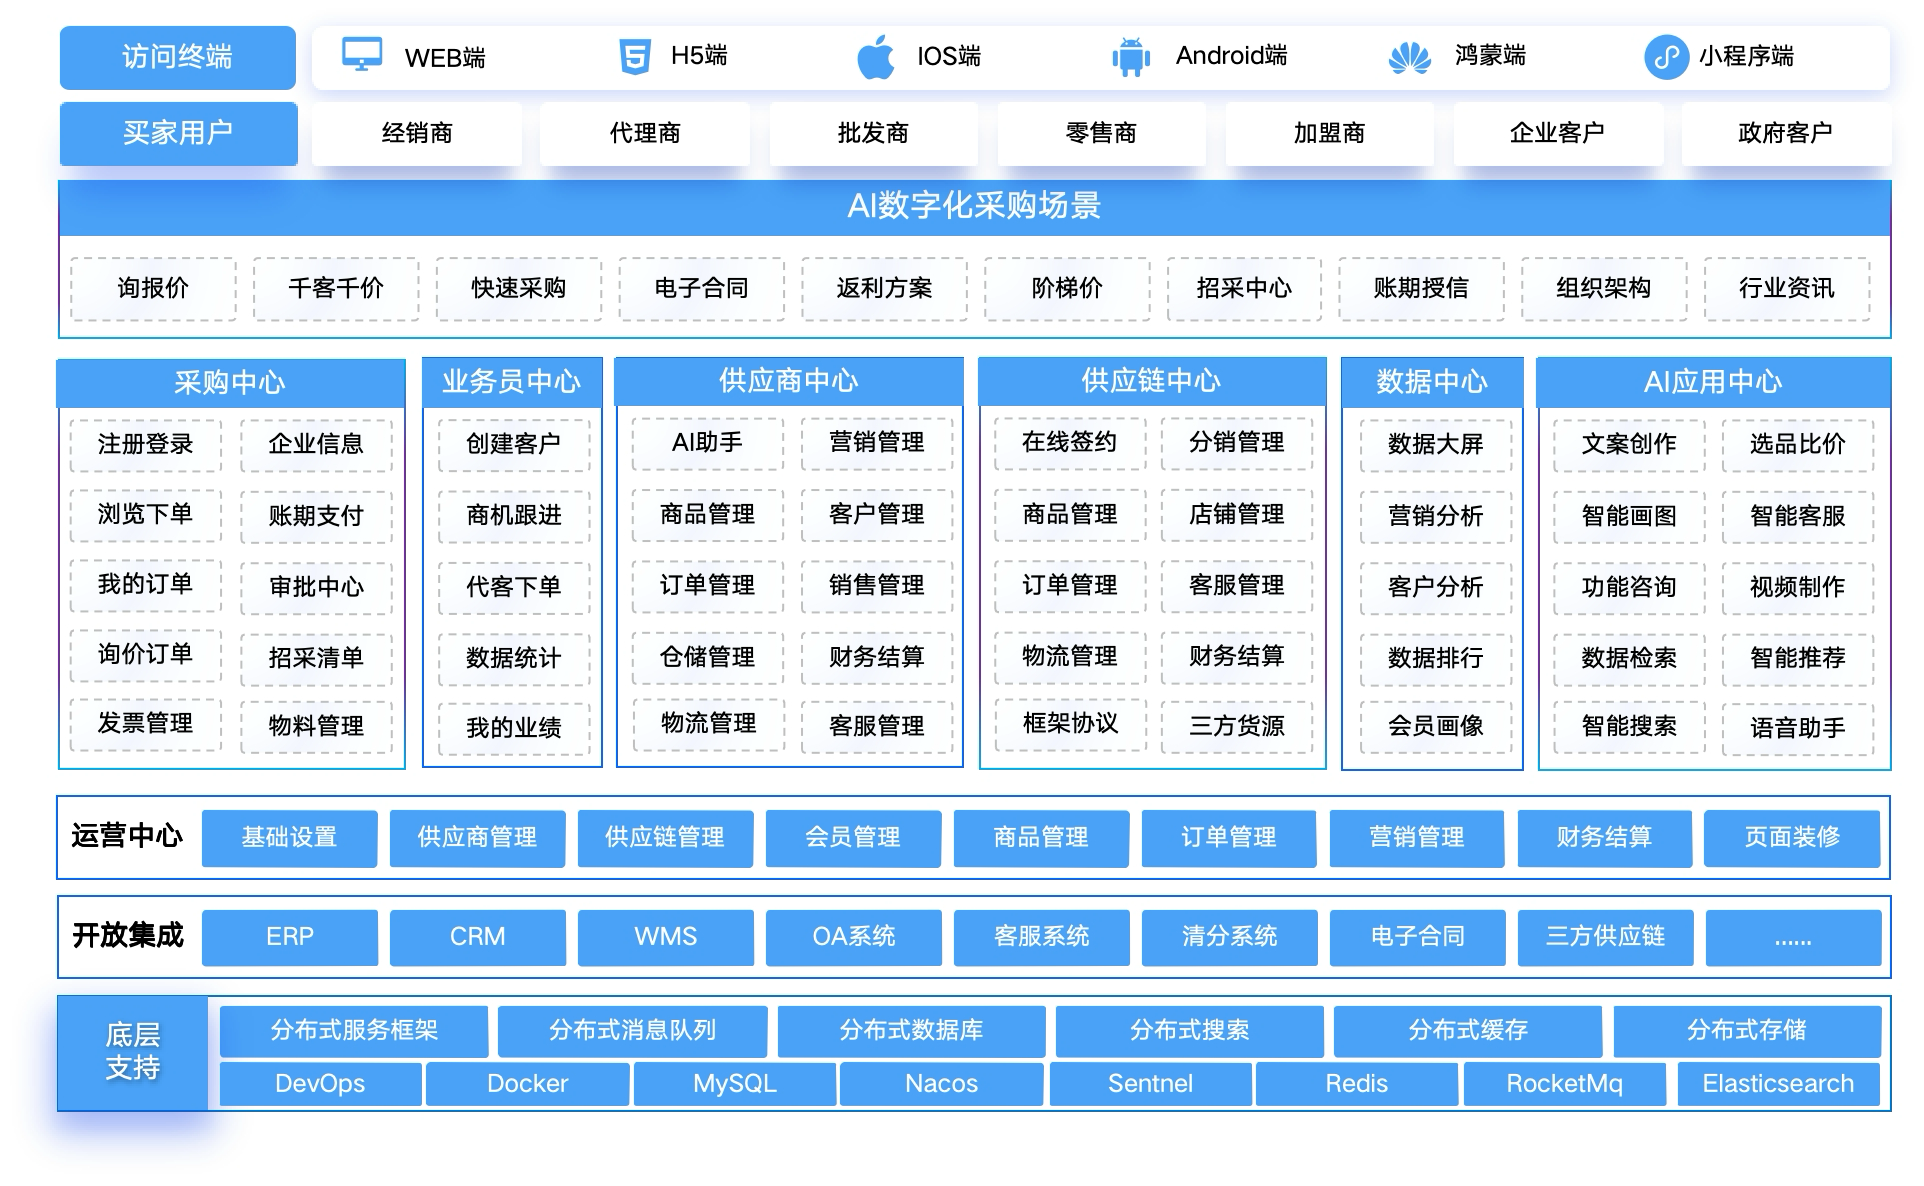Image resolution: width=1924 pixels, height=1186 pixels.
Task: Click the ERP integration button
Action: pos(290,937)
